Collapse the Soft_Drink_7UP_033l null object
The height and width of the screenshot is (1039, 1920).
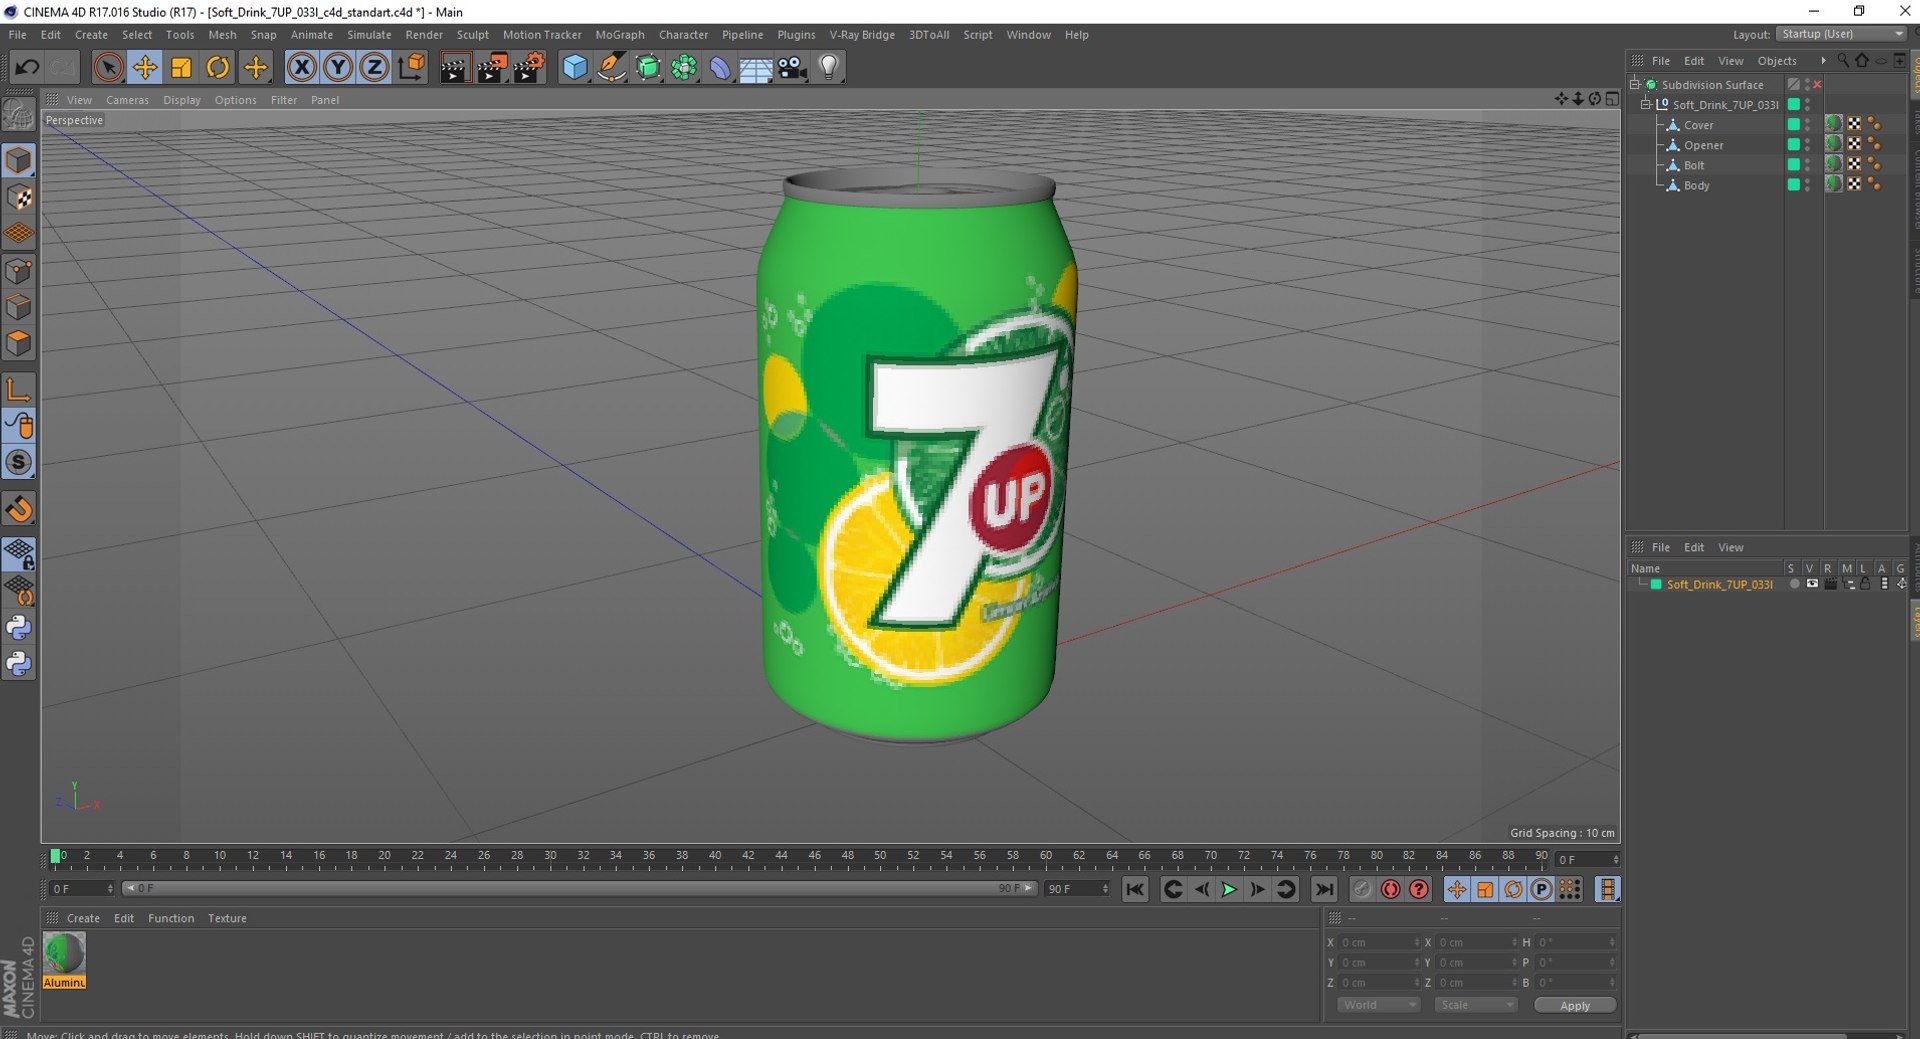point(1645,104)
